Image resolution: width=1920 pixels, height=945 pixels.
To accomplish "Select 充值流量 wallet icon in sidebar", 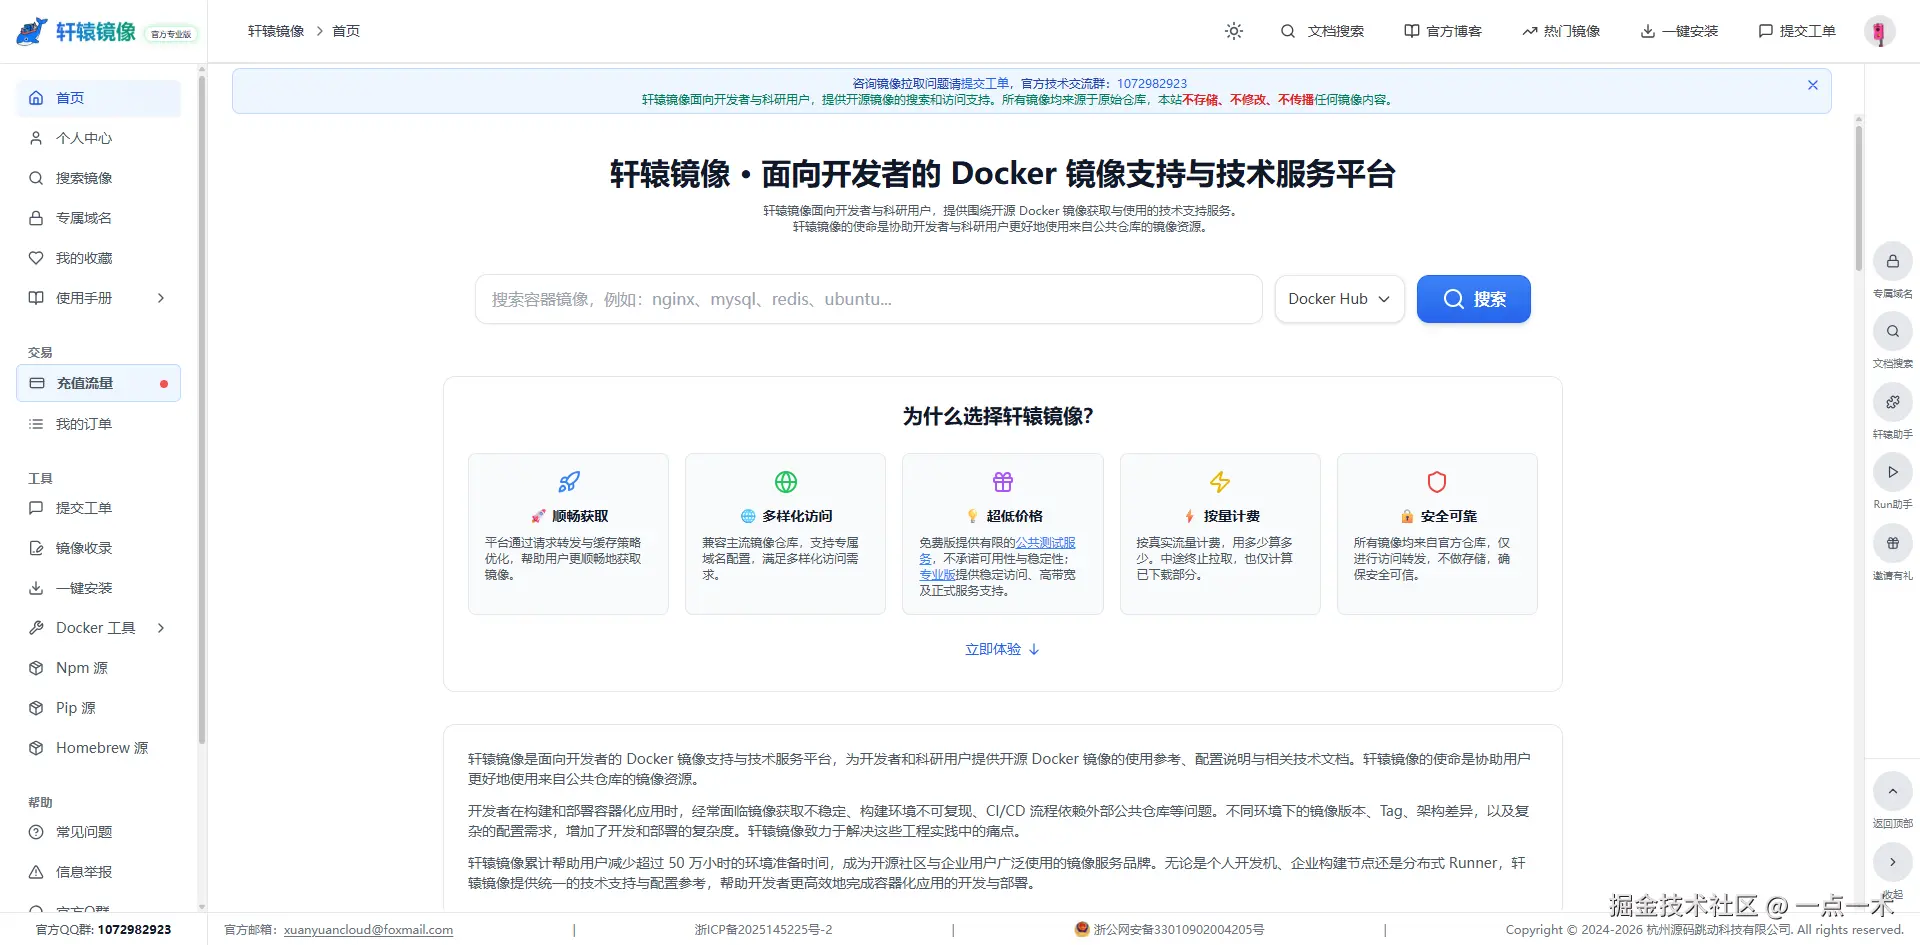I will (37, 383).
